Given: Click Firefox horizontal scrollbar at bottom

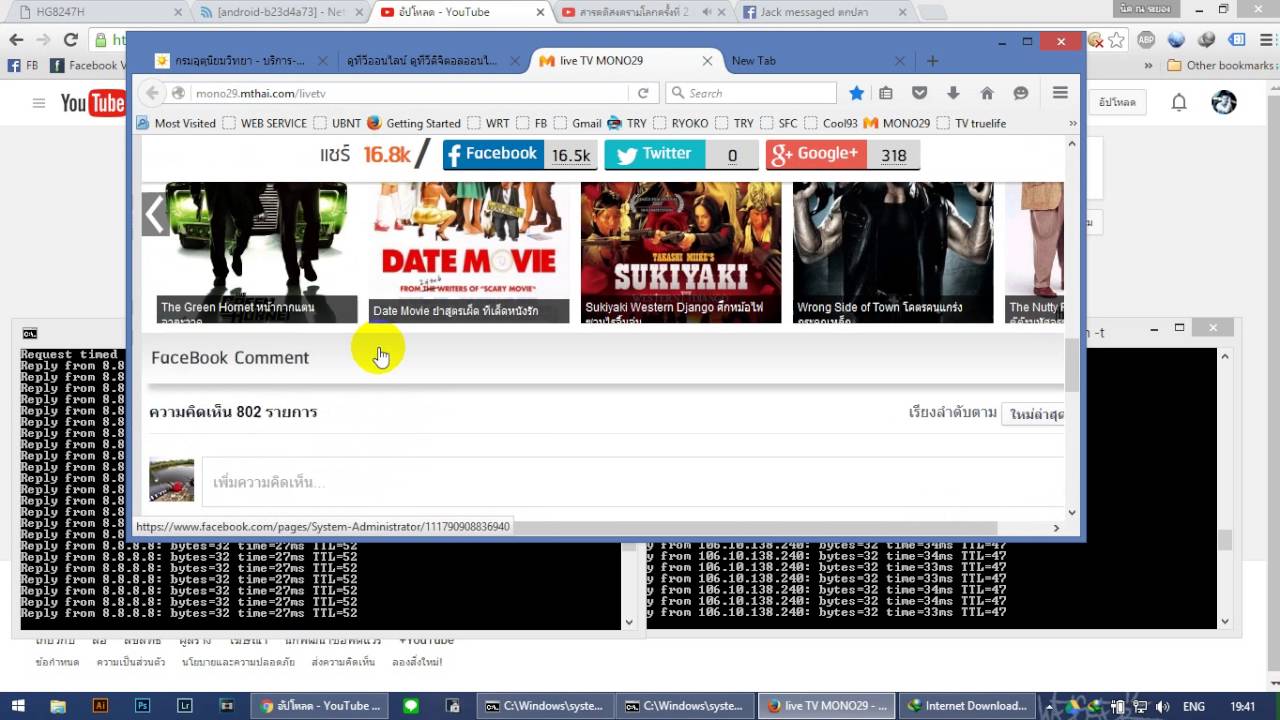Looking at the screenshot, I should click(x=757, y=527).
